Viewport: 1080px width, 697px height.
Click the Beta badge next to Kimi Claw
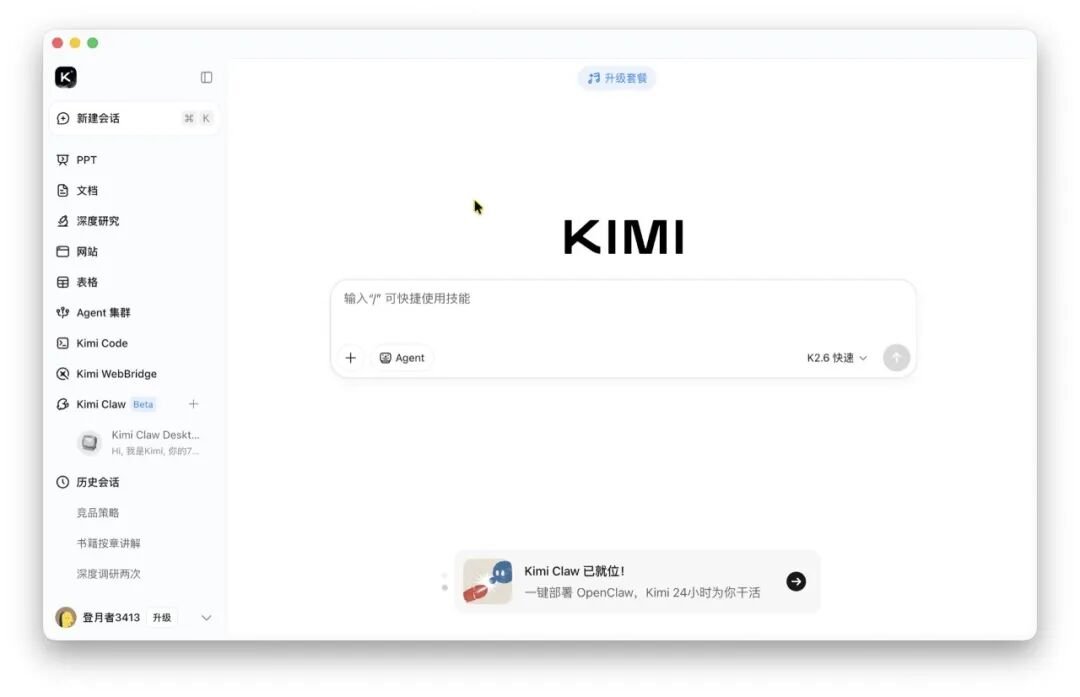143,404
